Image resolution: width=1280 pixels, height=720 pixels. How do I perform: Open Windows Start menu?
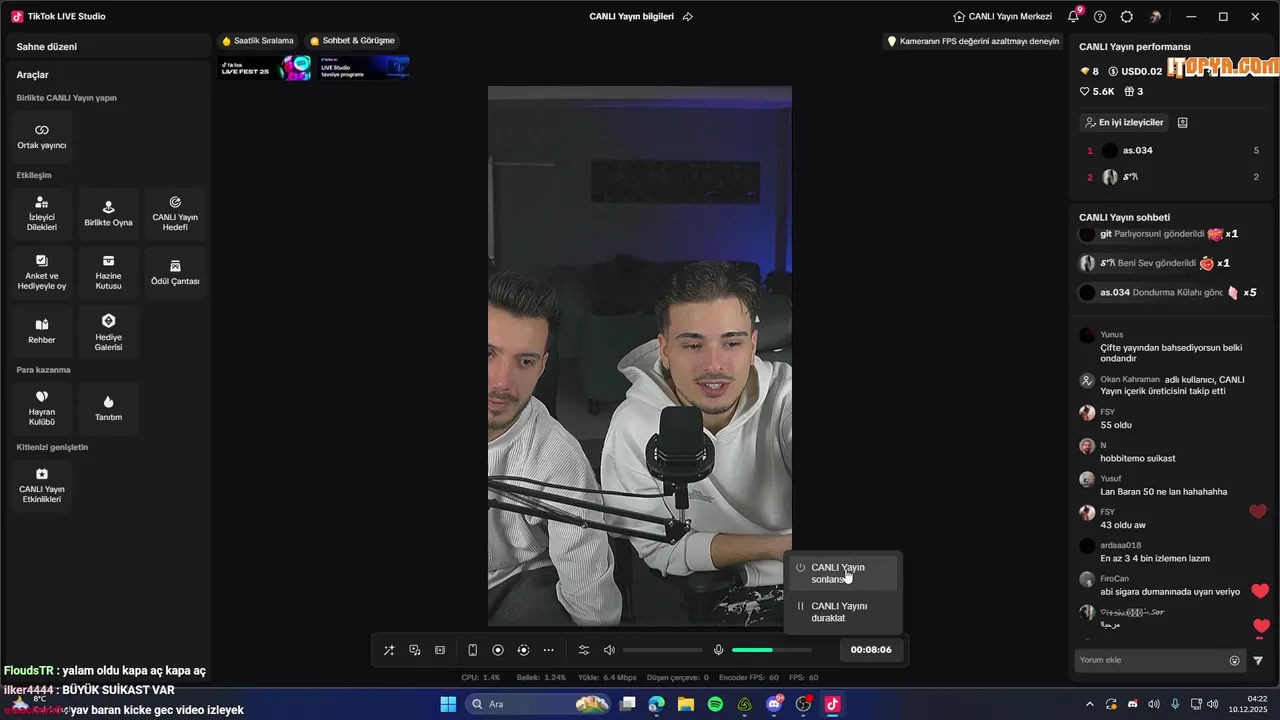point(448,704)
